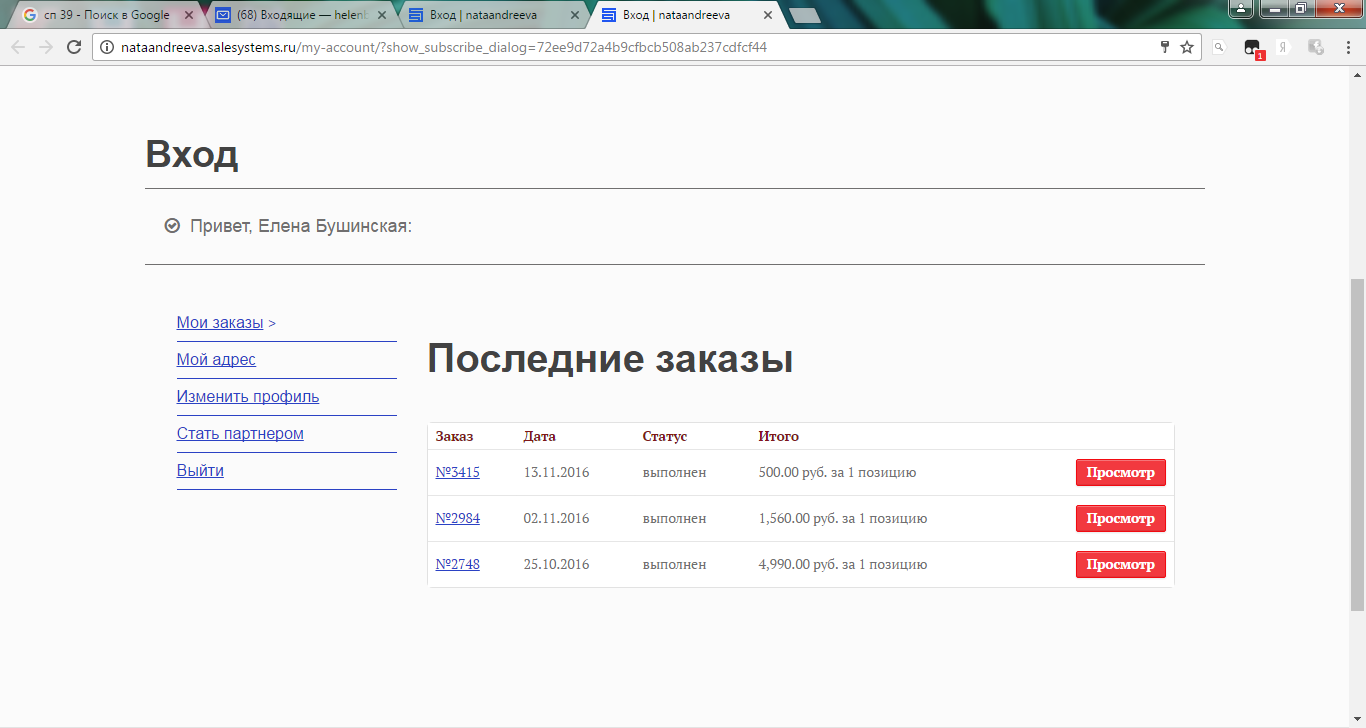Image resolution: width=1366 pixels, height=728 pixels.
Task: Click Выйти to log out
Action: coord(200,470)
